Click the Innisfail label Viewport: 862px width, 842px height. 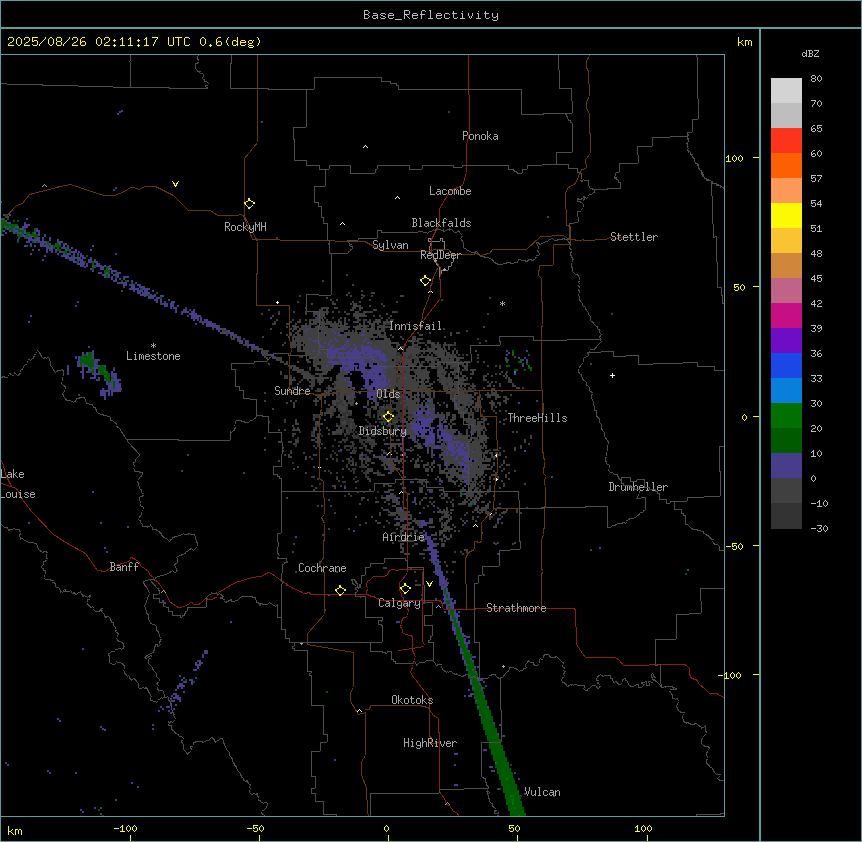click(416, 326)
